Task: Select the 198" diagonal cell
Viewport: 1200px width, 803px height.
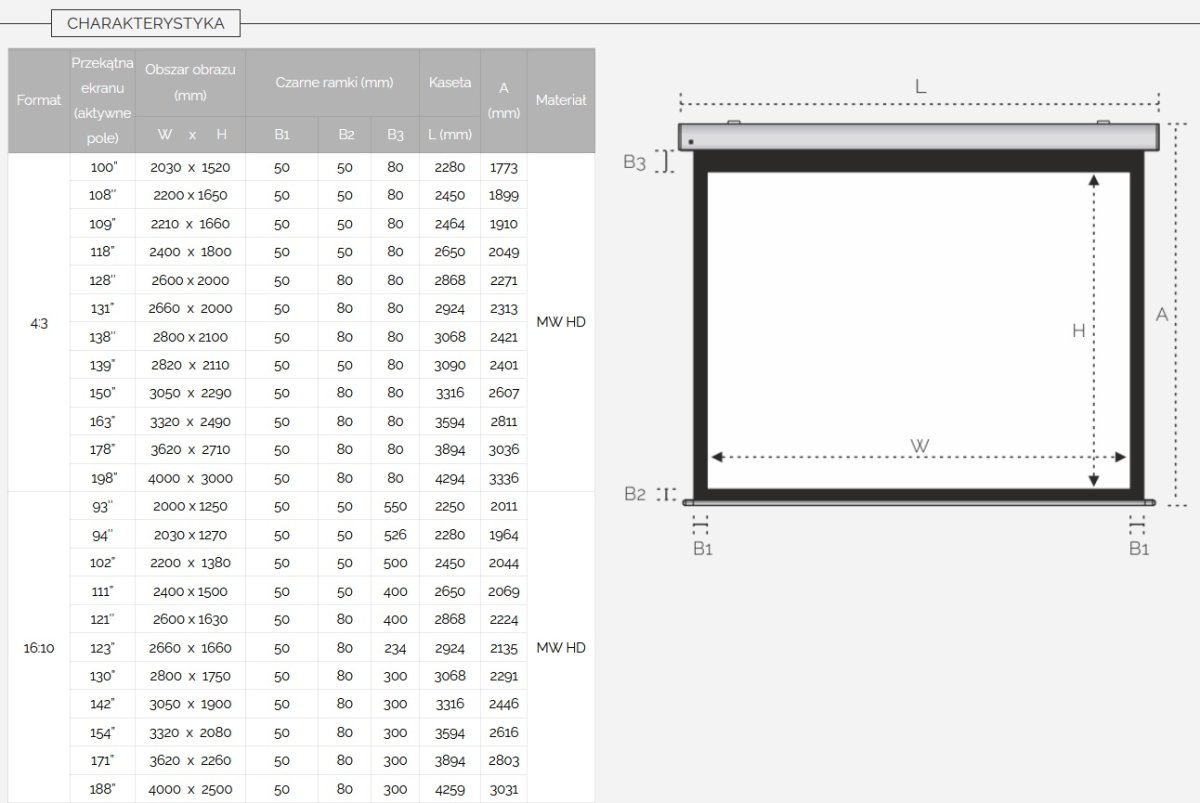Action: [x=102, y=478]
